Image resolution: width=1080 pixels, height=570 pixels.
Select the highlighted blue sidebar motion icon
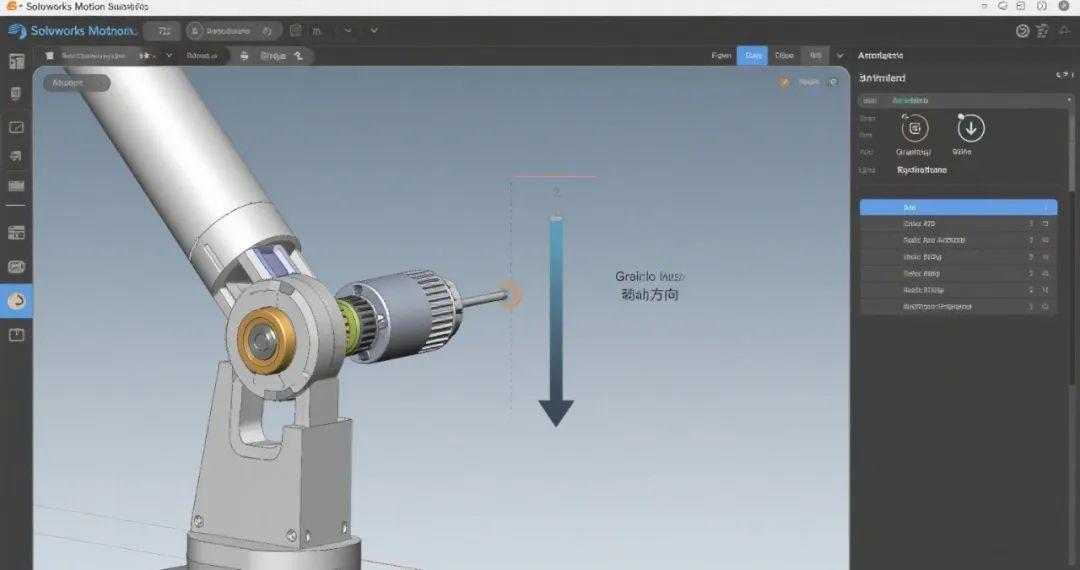[16, 300]
